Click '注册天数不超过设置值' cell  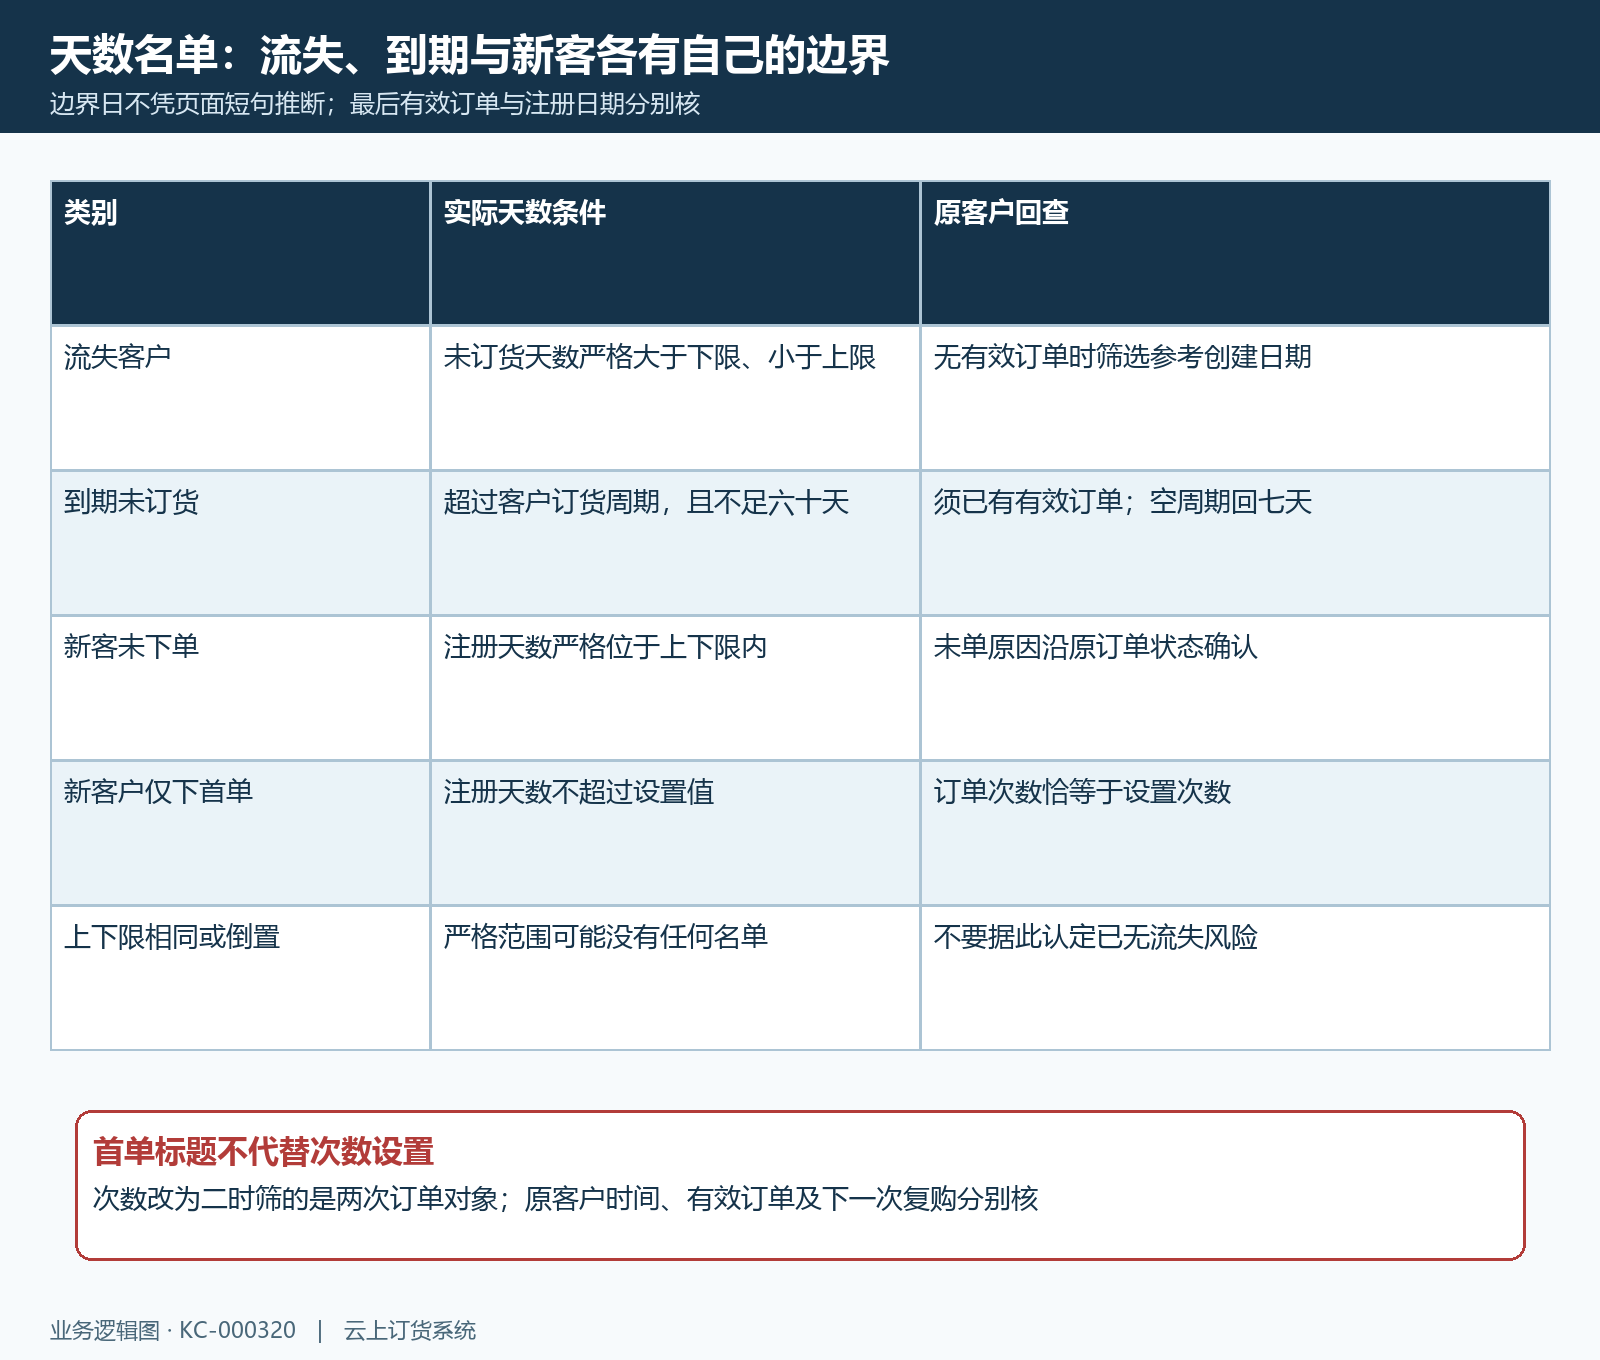click(675, 833)
